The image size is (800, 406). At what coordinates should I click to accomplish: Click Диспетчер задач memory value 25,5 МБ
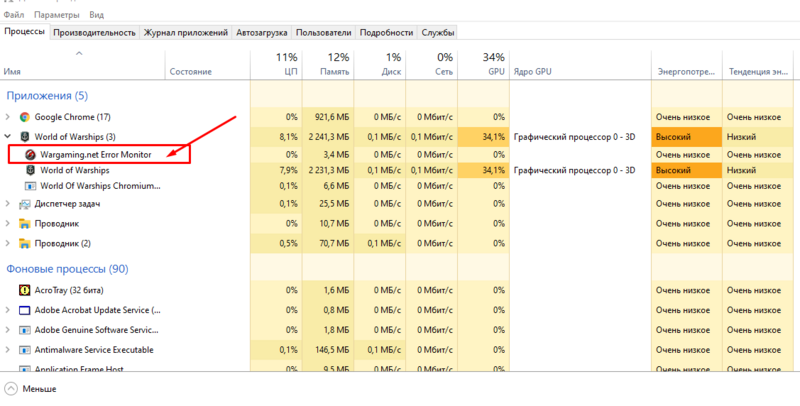(x=334, y=204)
